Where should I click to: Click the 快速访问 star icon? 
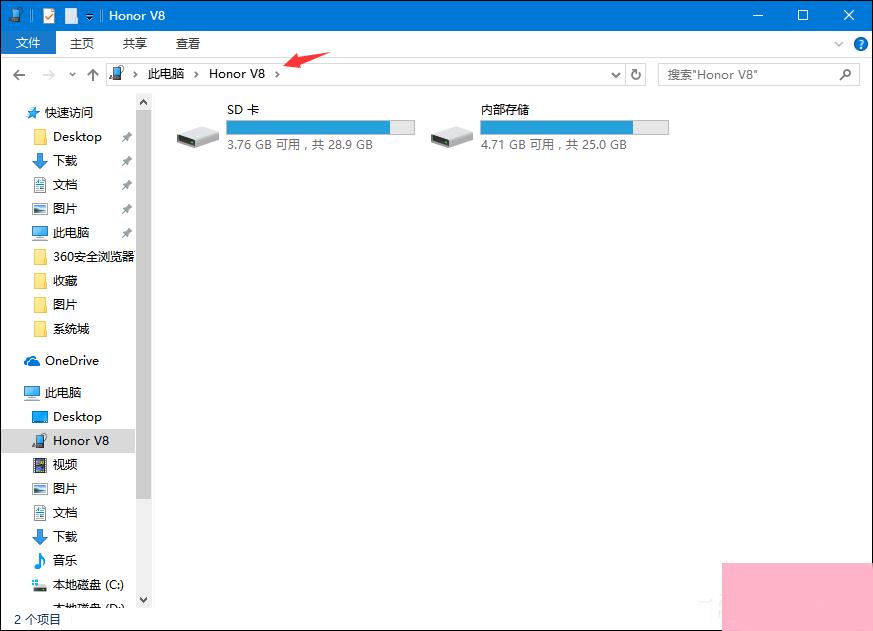pos(33,113)
